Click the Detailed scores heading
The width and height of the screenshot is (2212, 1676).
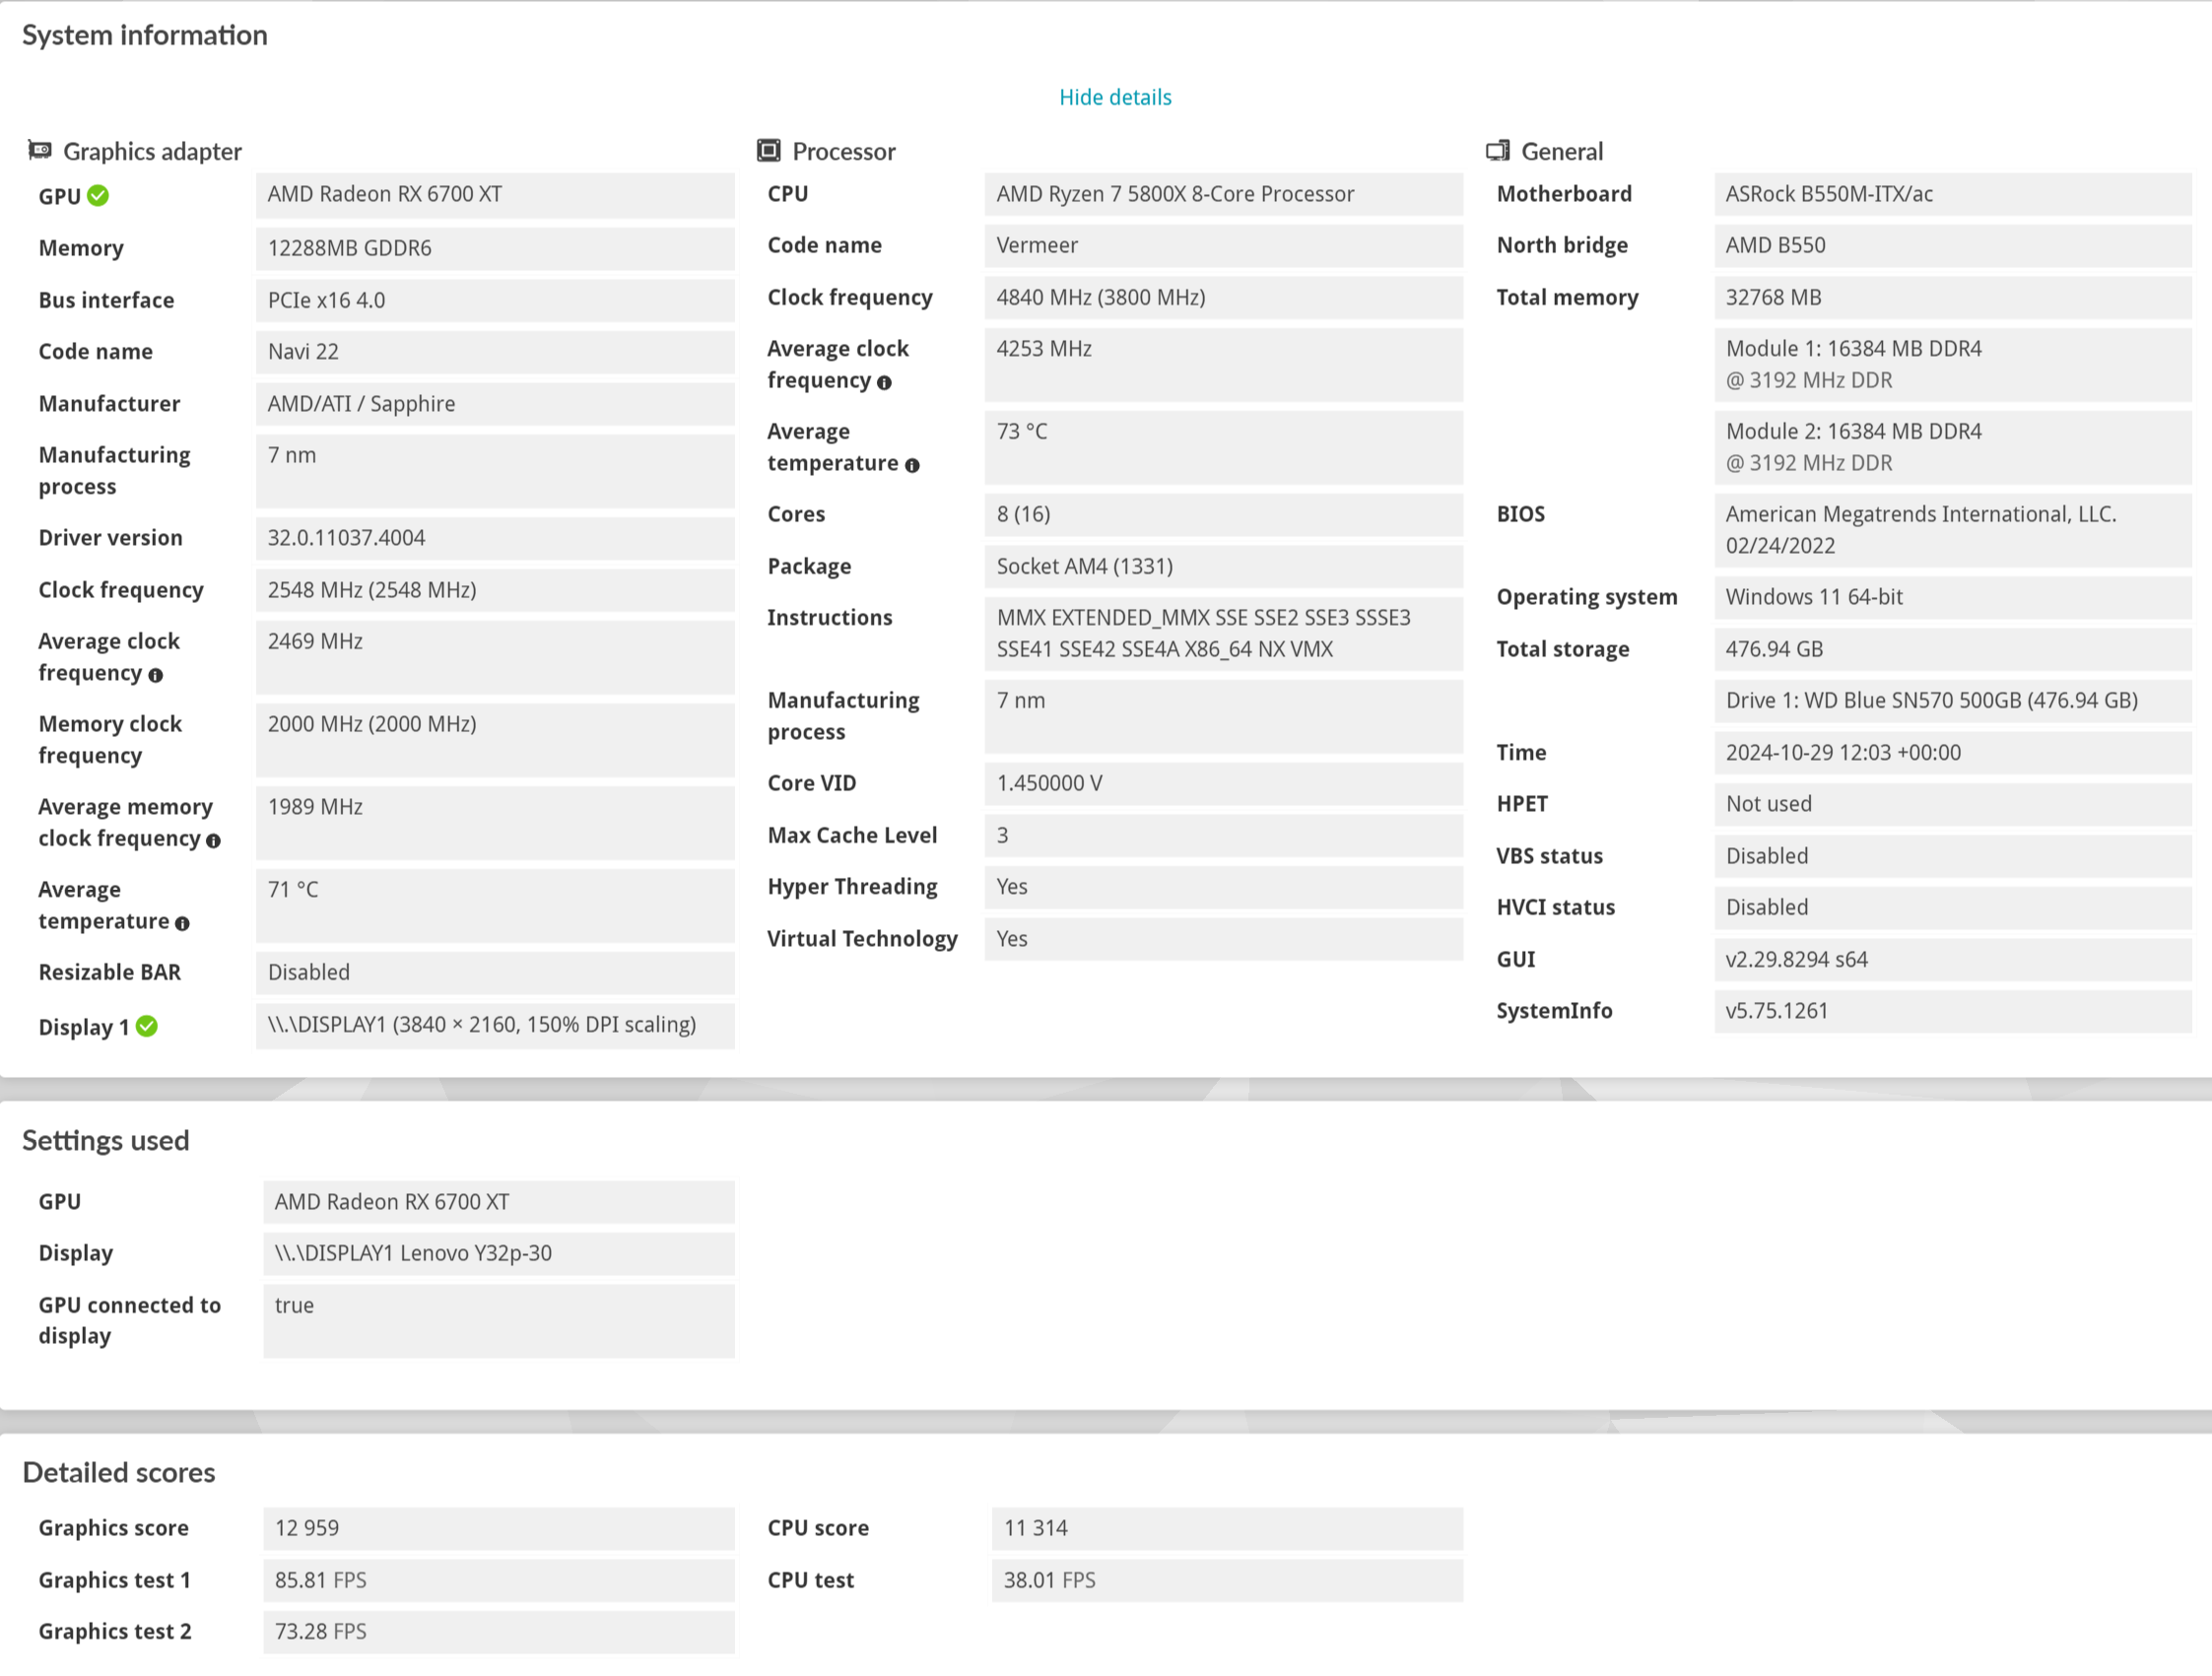[x=119, y=1472]
